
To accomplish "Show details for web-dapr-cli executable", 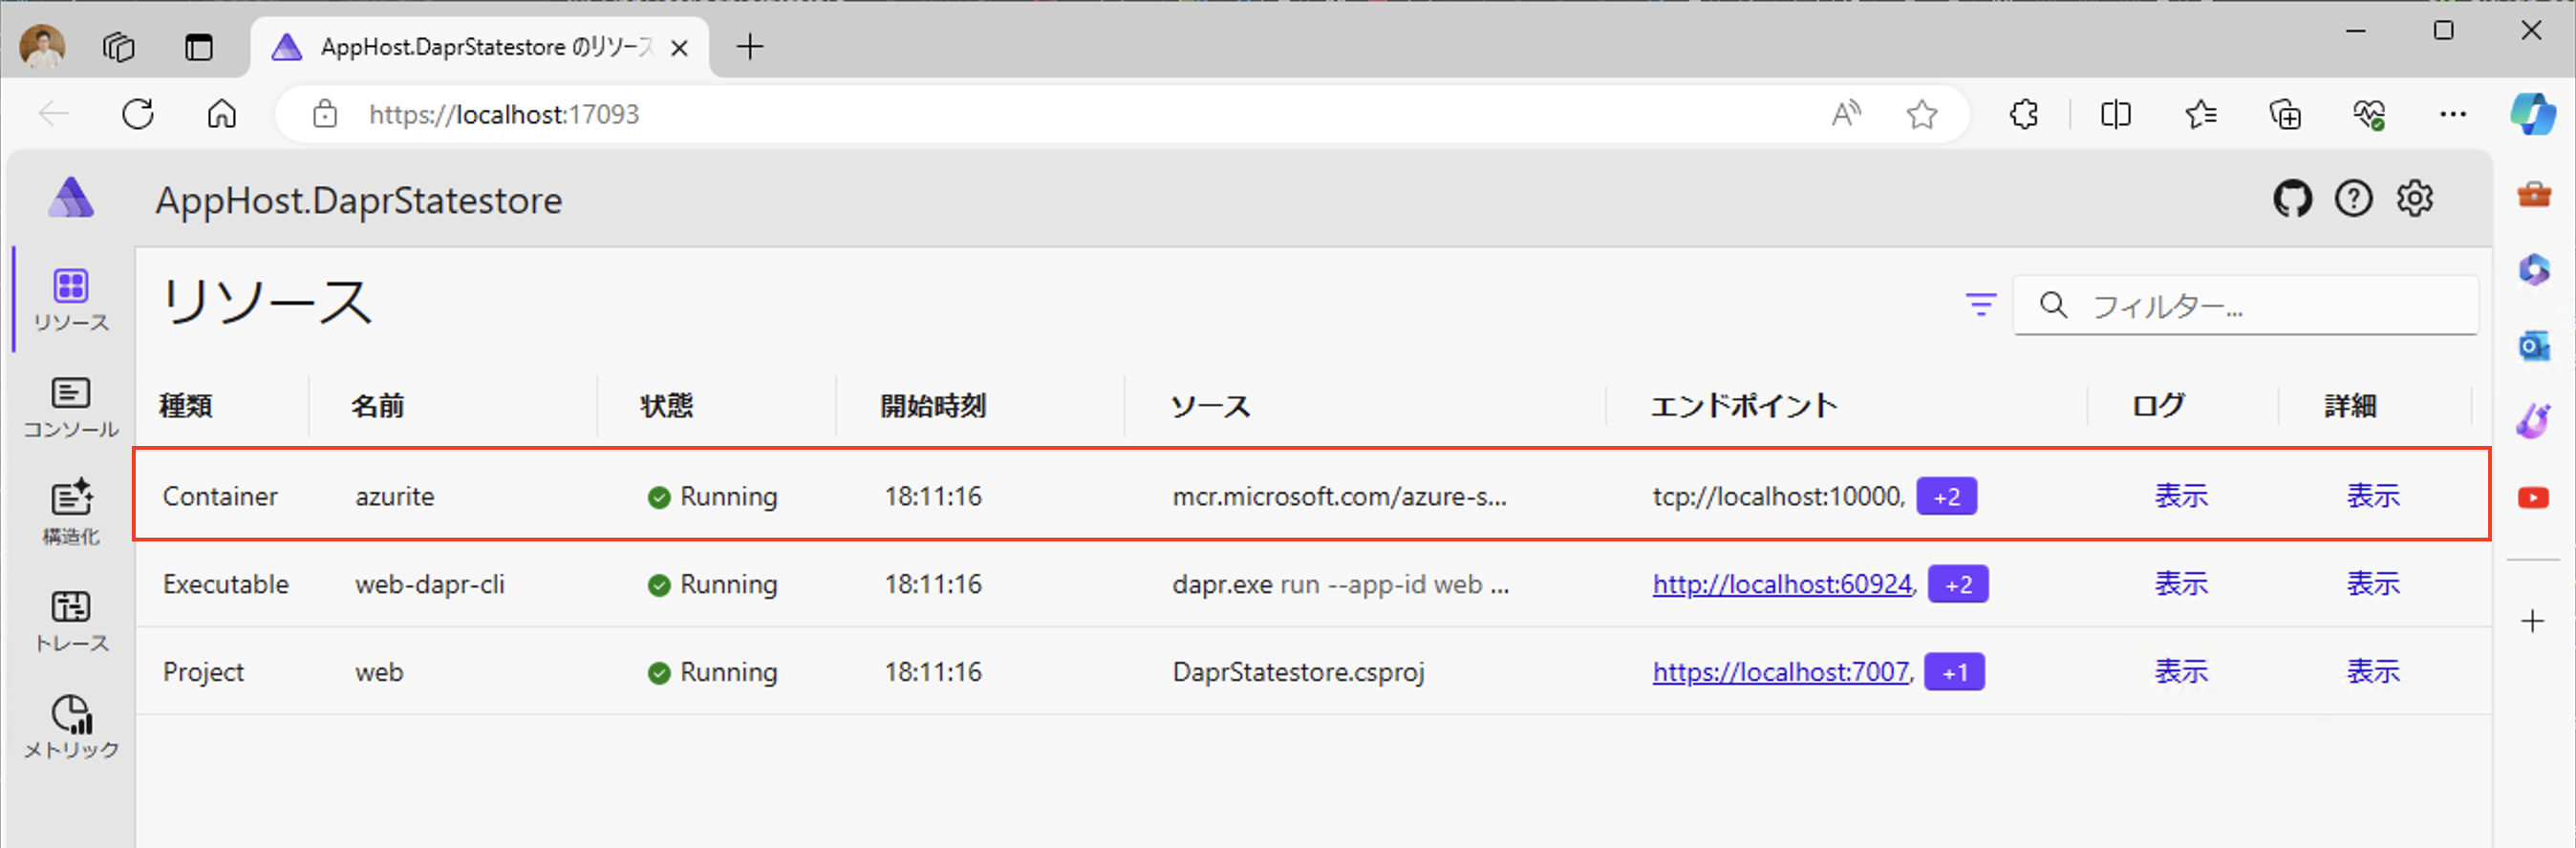I will pos(2373,584).
